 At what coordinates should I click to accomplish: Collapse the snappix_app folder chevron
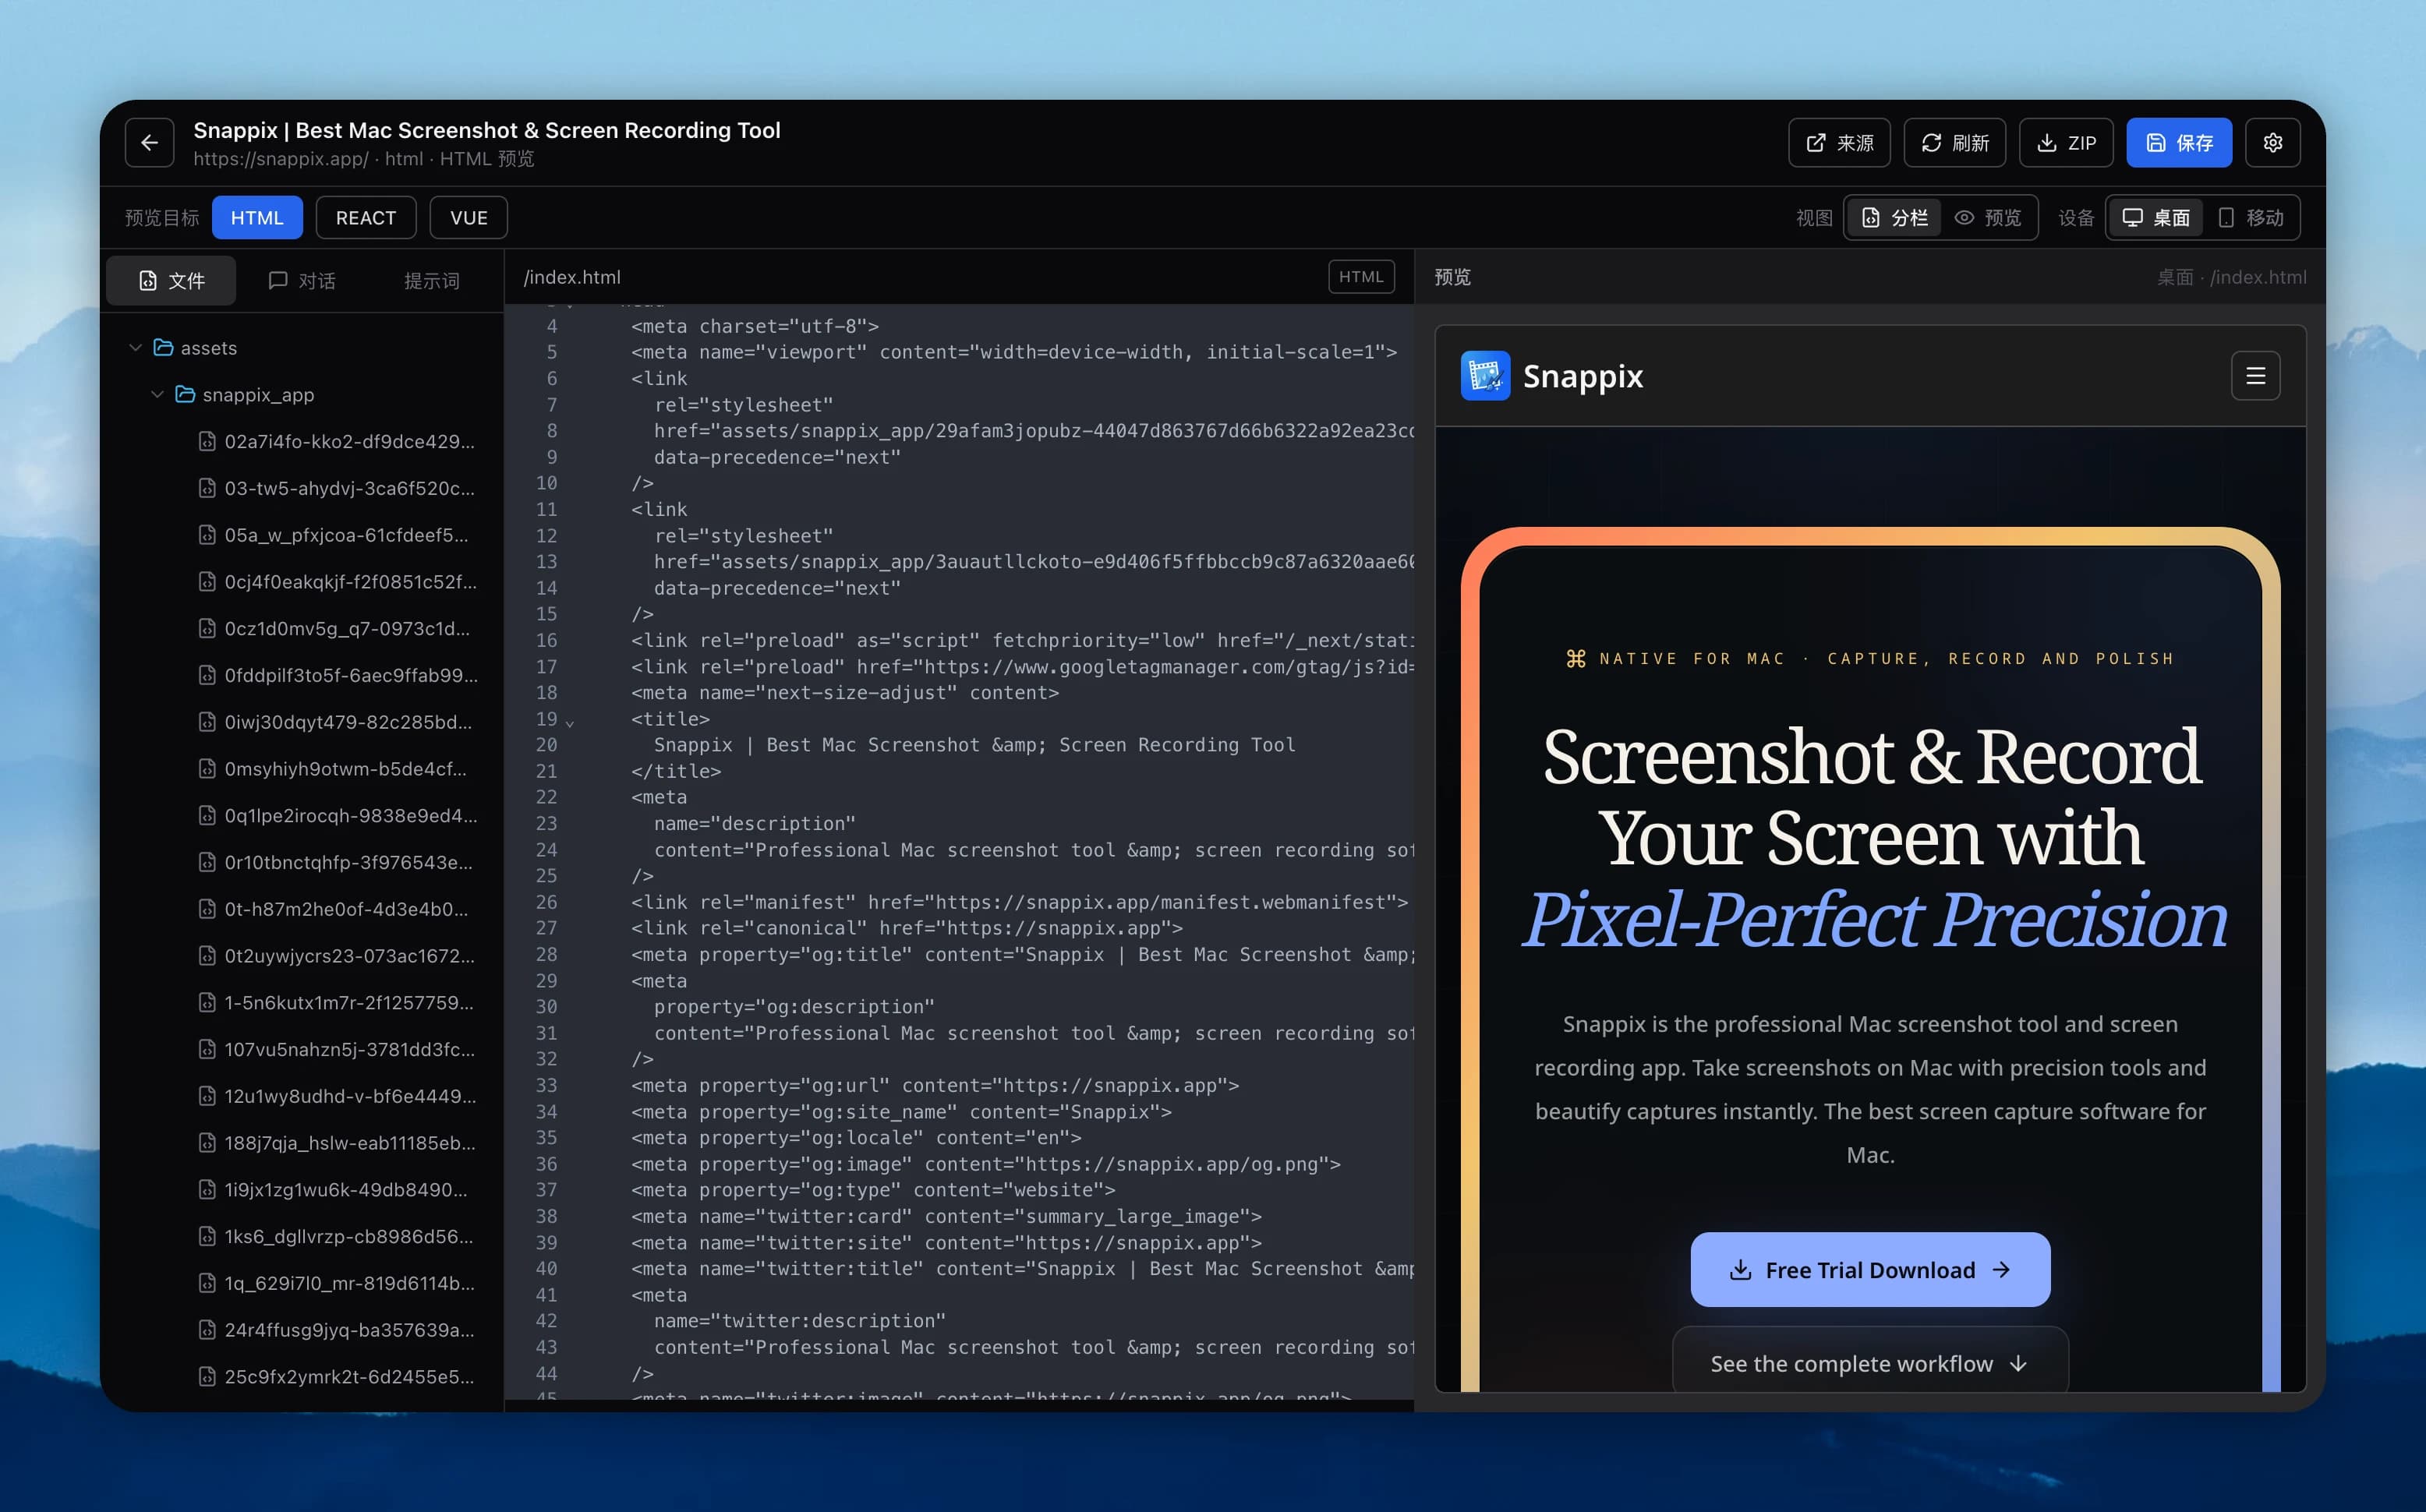tap(157, 394)
